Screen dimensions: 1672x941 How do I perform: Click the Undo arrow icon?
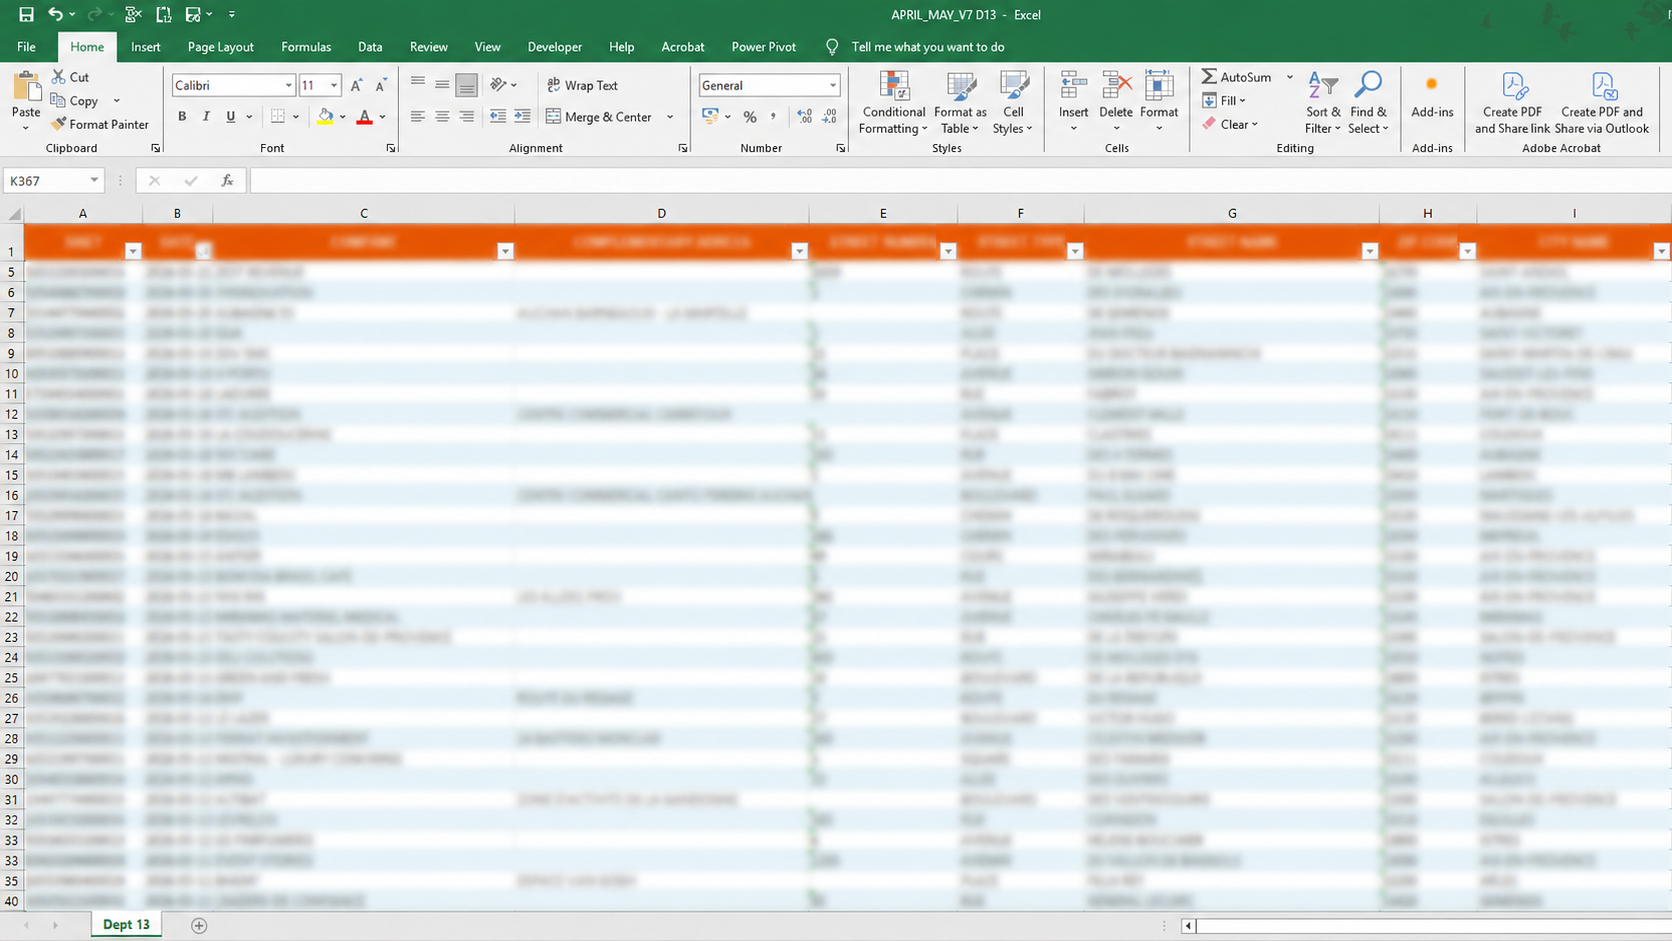point(56,15)
